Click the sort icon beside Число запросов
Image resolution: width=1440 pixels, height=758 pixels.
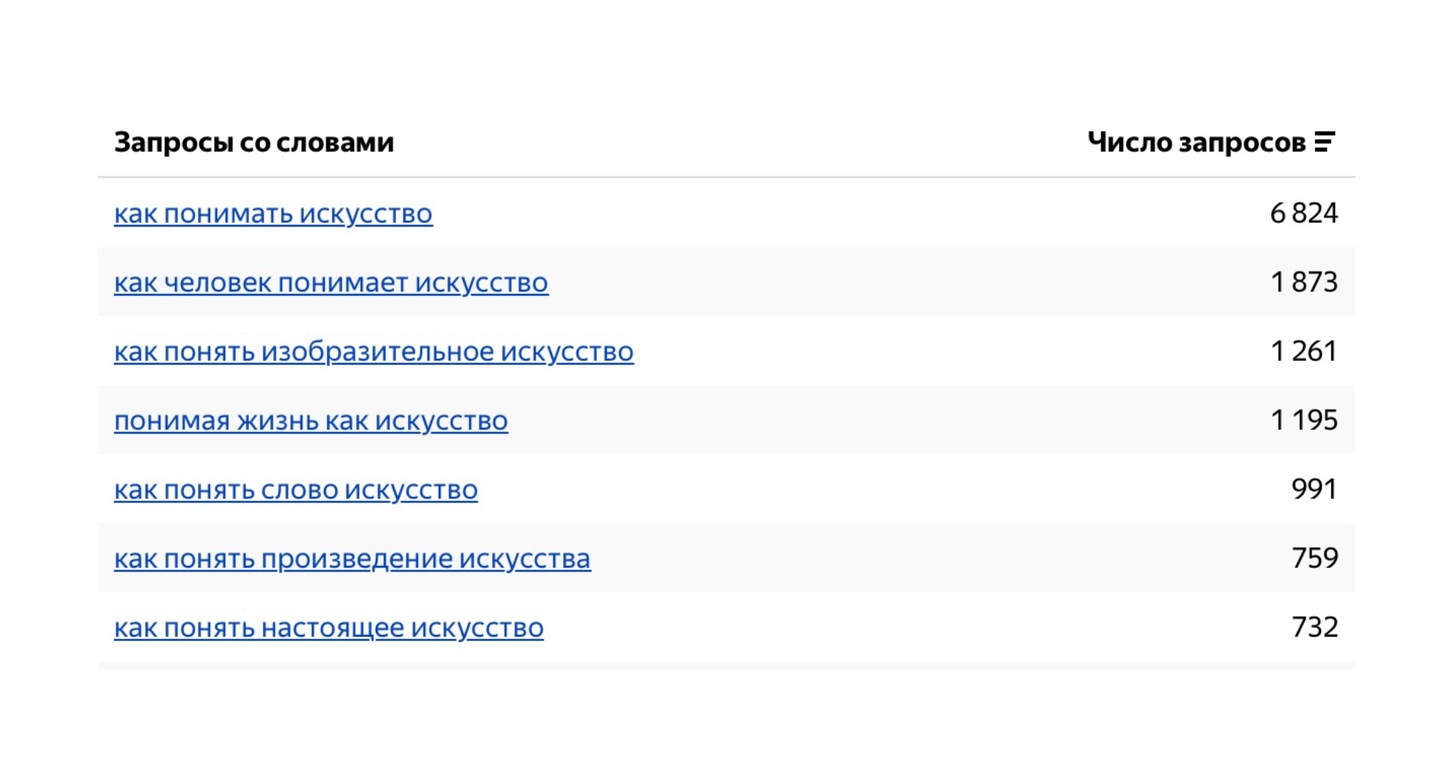1325,142
